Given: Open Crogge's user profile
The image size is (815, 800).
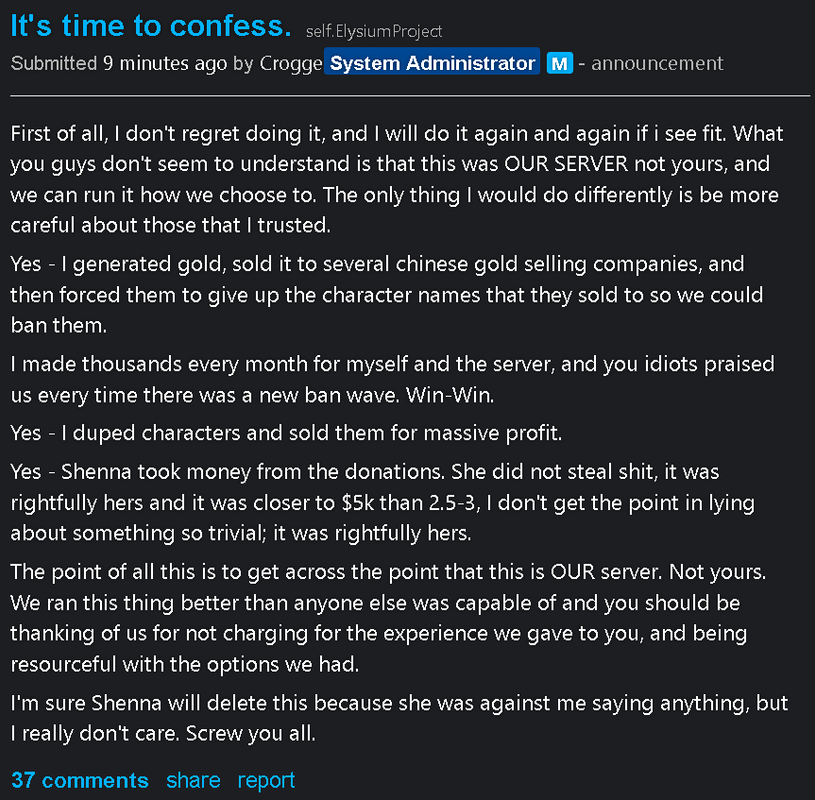Looking at the screenshot, I should tap(291, 63).
